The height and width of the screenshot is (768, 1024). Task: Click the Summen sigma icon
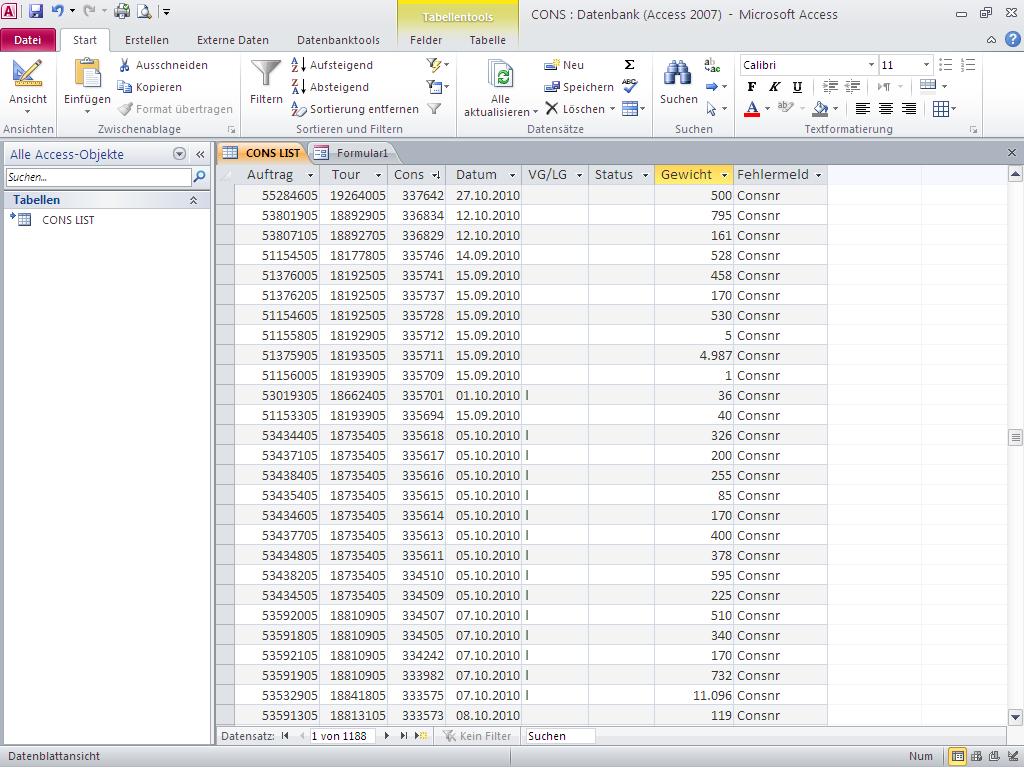629,65
